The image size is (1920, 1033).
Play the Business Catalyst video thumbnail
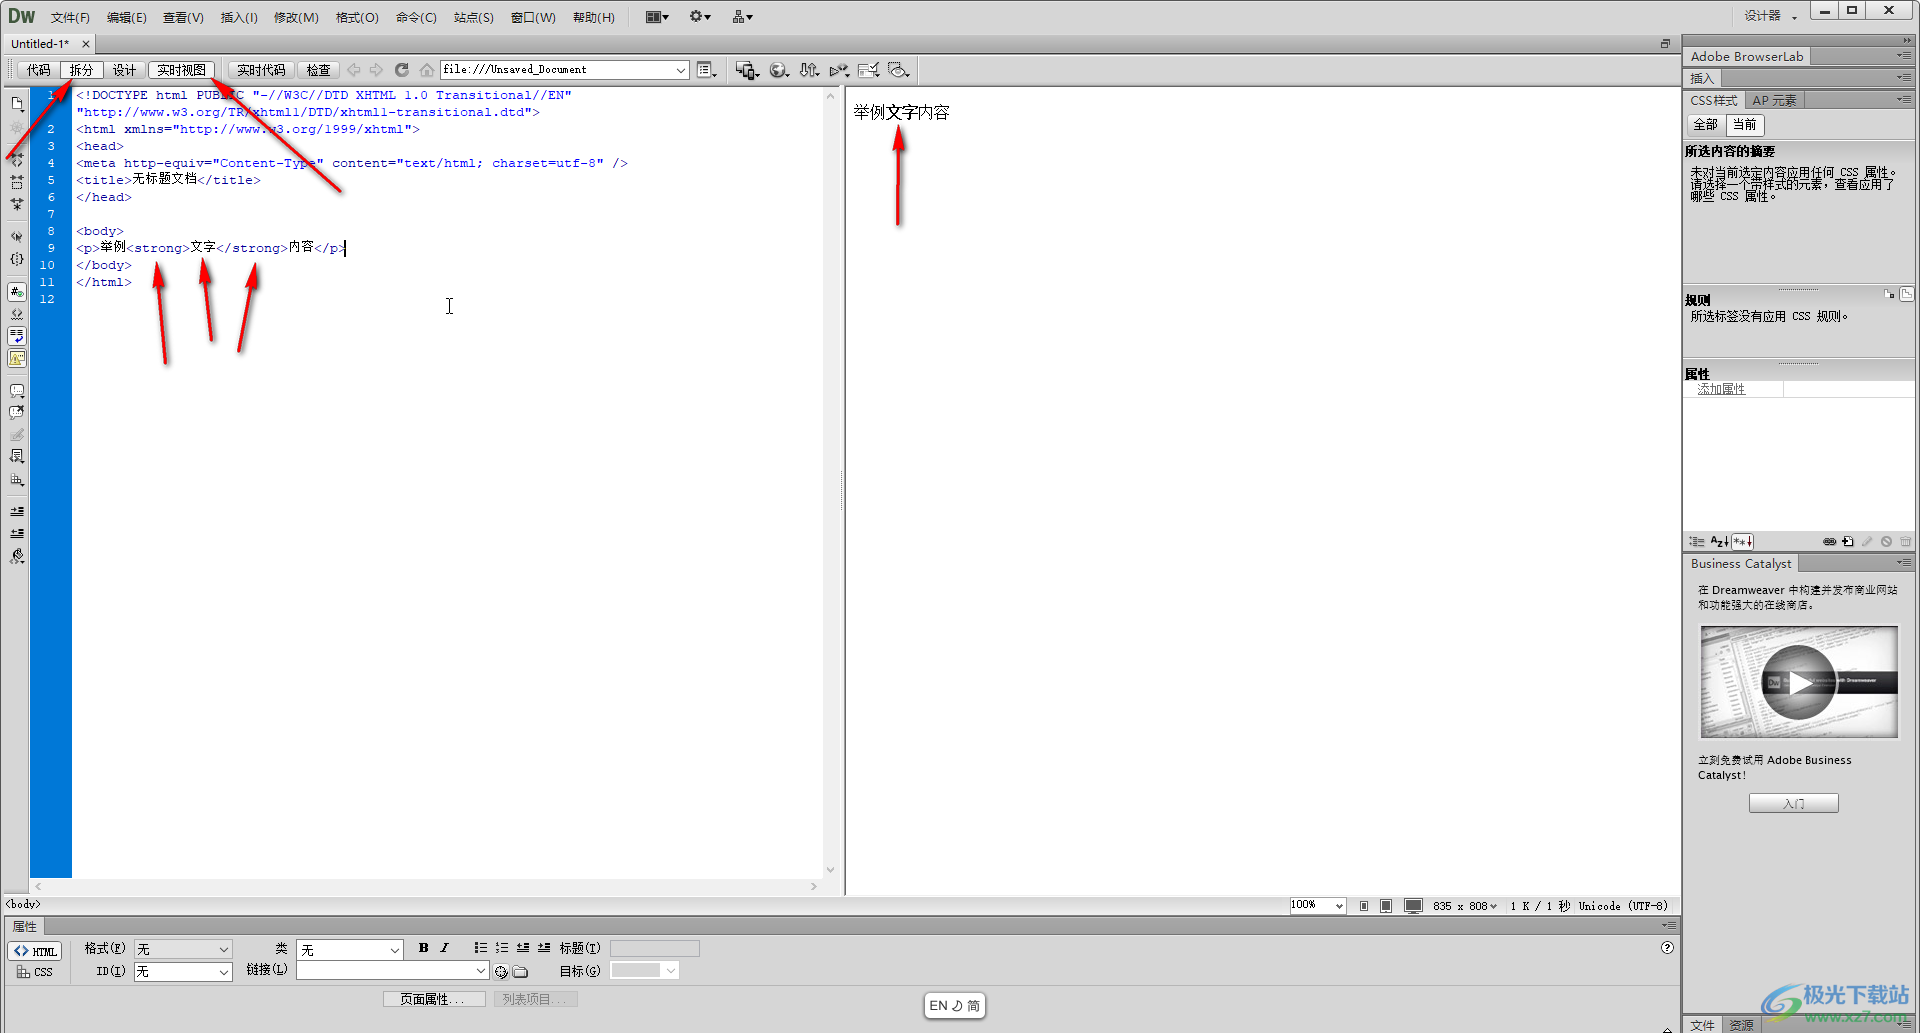[x=1798, y=682]
